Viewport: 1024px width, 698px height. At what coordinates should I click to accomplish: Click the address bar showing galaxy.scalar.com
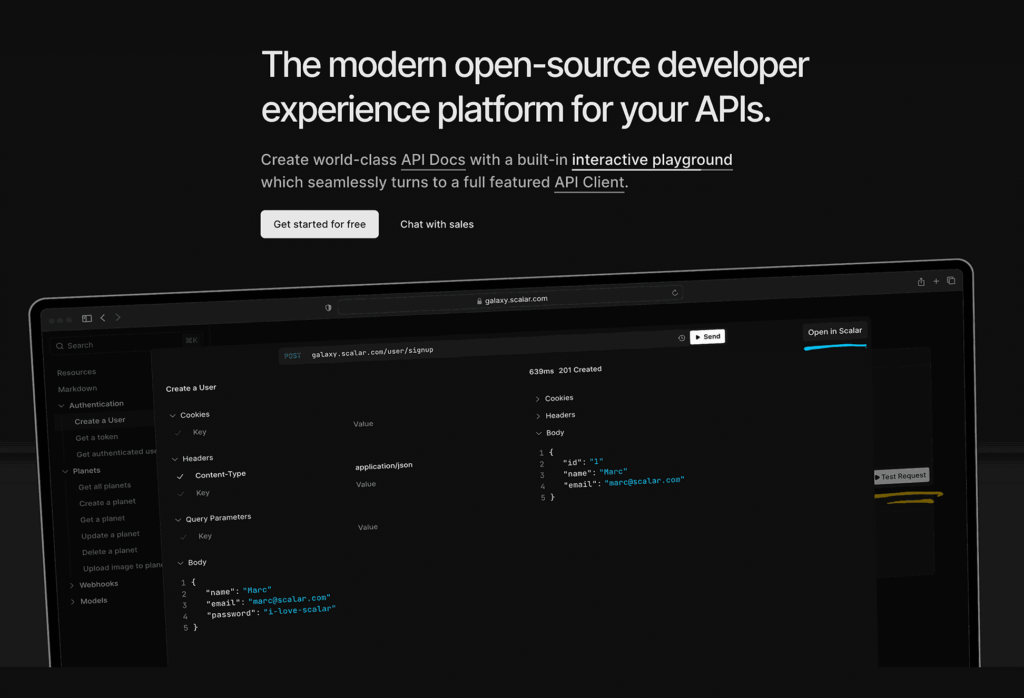pos(513,298)
